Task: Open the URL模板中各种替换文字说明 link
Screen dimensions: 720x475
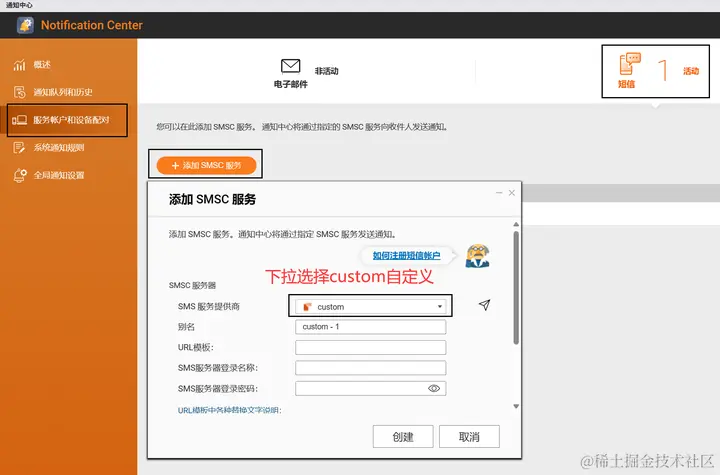Action: [x=229, y=410]
